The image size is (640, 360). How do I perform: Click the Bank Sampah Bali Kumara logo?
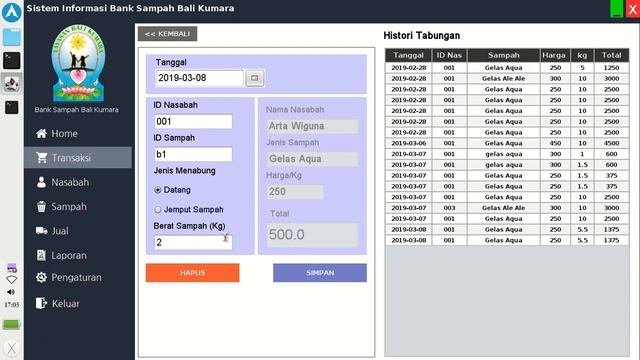[78, 63]
